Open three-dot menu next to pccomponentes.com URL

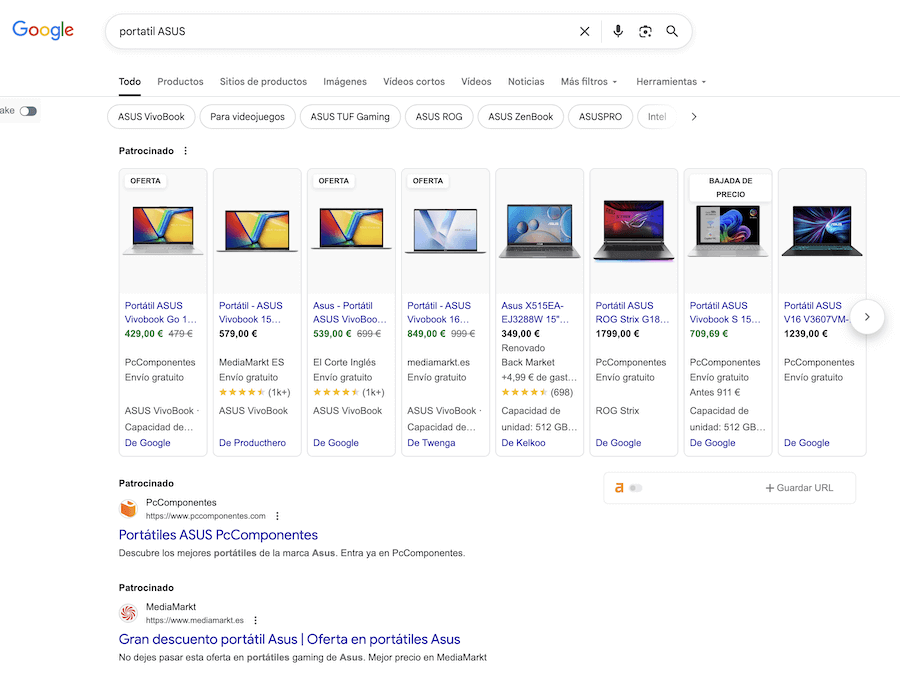[x=277, y=516]
